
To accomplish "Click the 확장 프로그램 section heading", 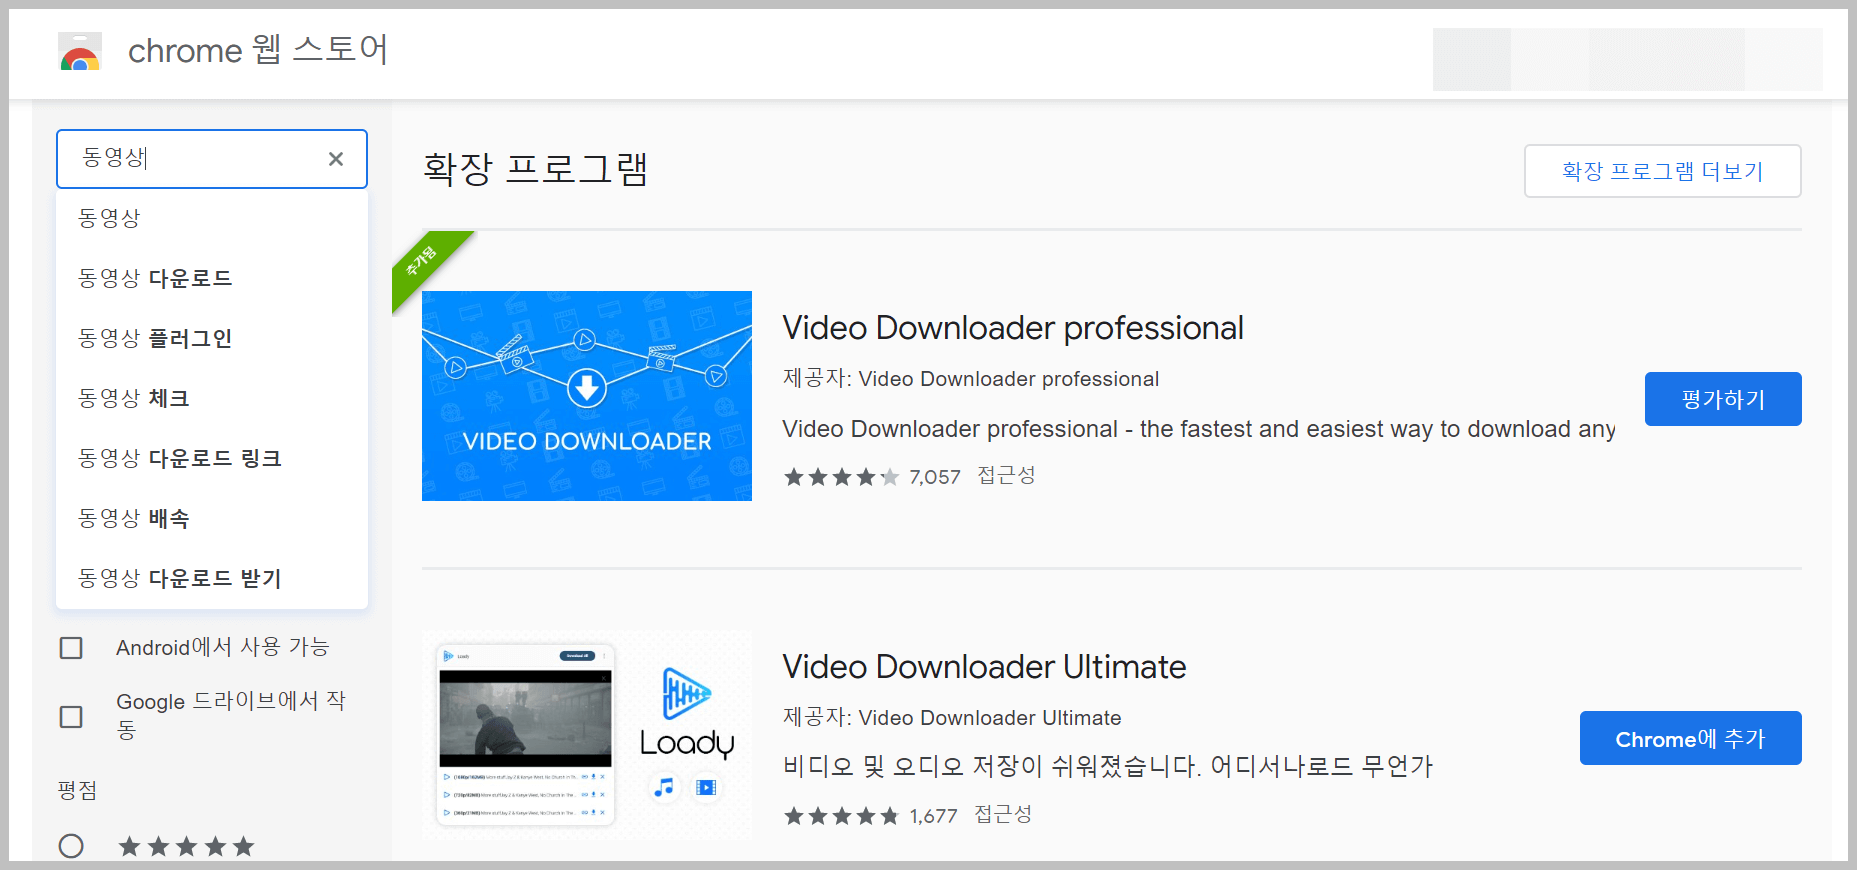I will point(536,169).
